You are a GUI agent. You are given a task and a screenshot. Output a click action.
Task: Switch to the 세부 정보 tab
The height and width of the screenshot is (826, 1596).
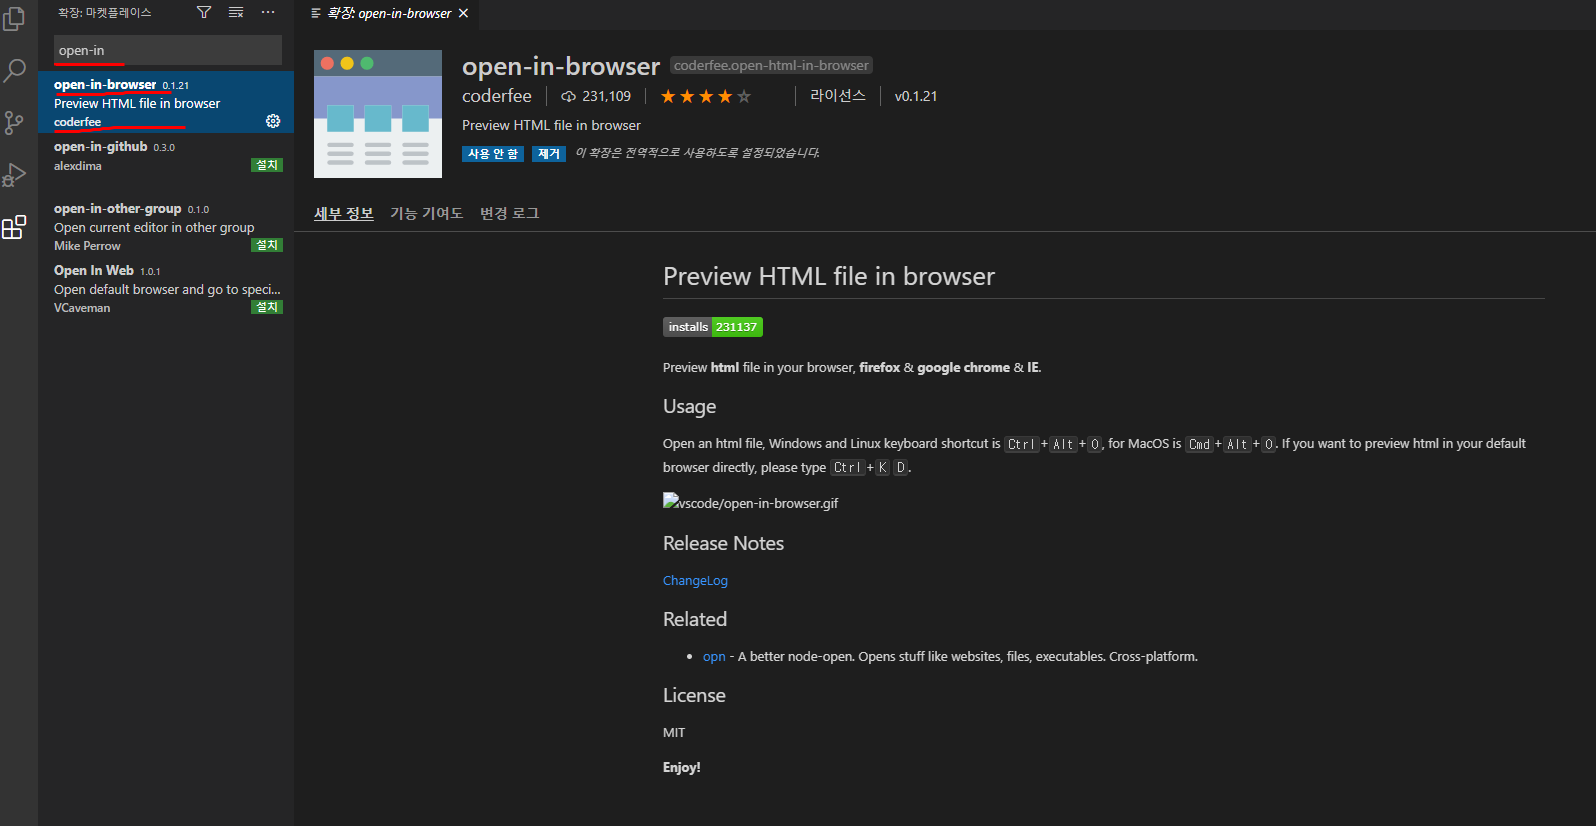[344, 213]
